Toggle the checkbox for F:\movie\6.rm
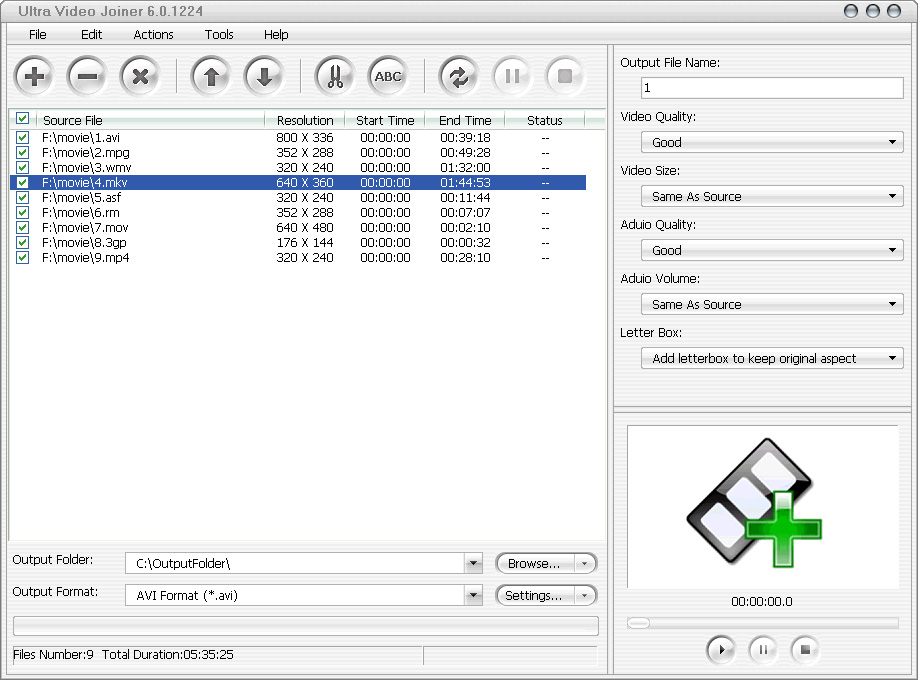This screenshot has width=918, height=680. pyautogui.click(x=23, y=212)
